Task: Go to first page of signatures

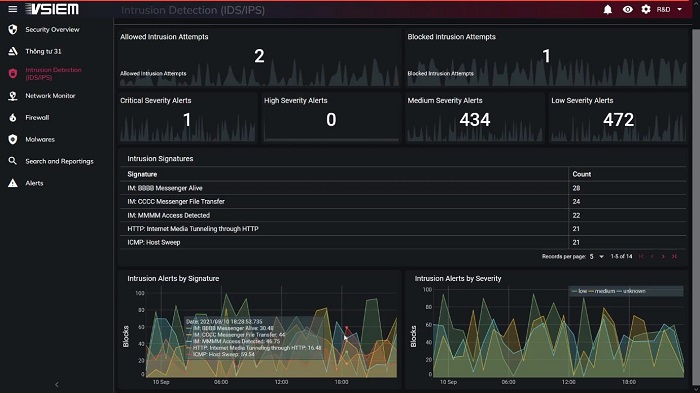Action: tap(641, 256)
